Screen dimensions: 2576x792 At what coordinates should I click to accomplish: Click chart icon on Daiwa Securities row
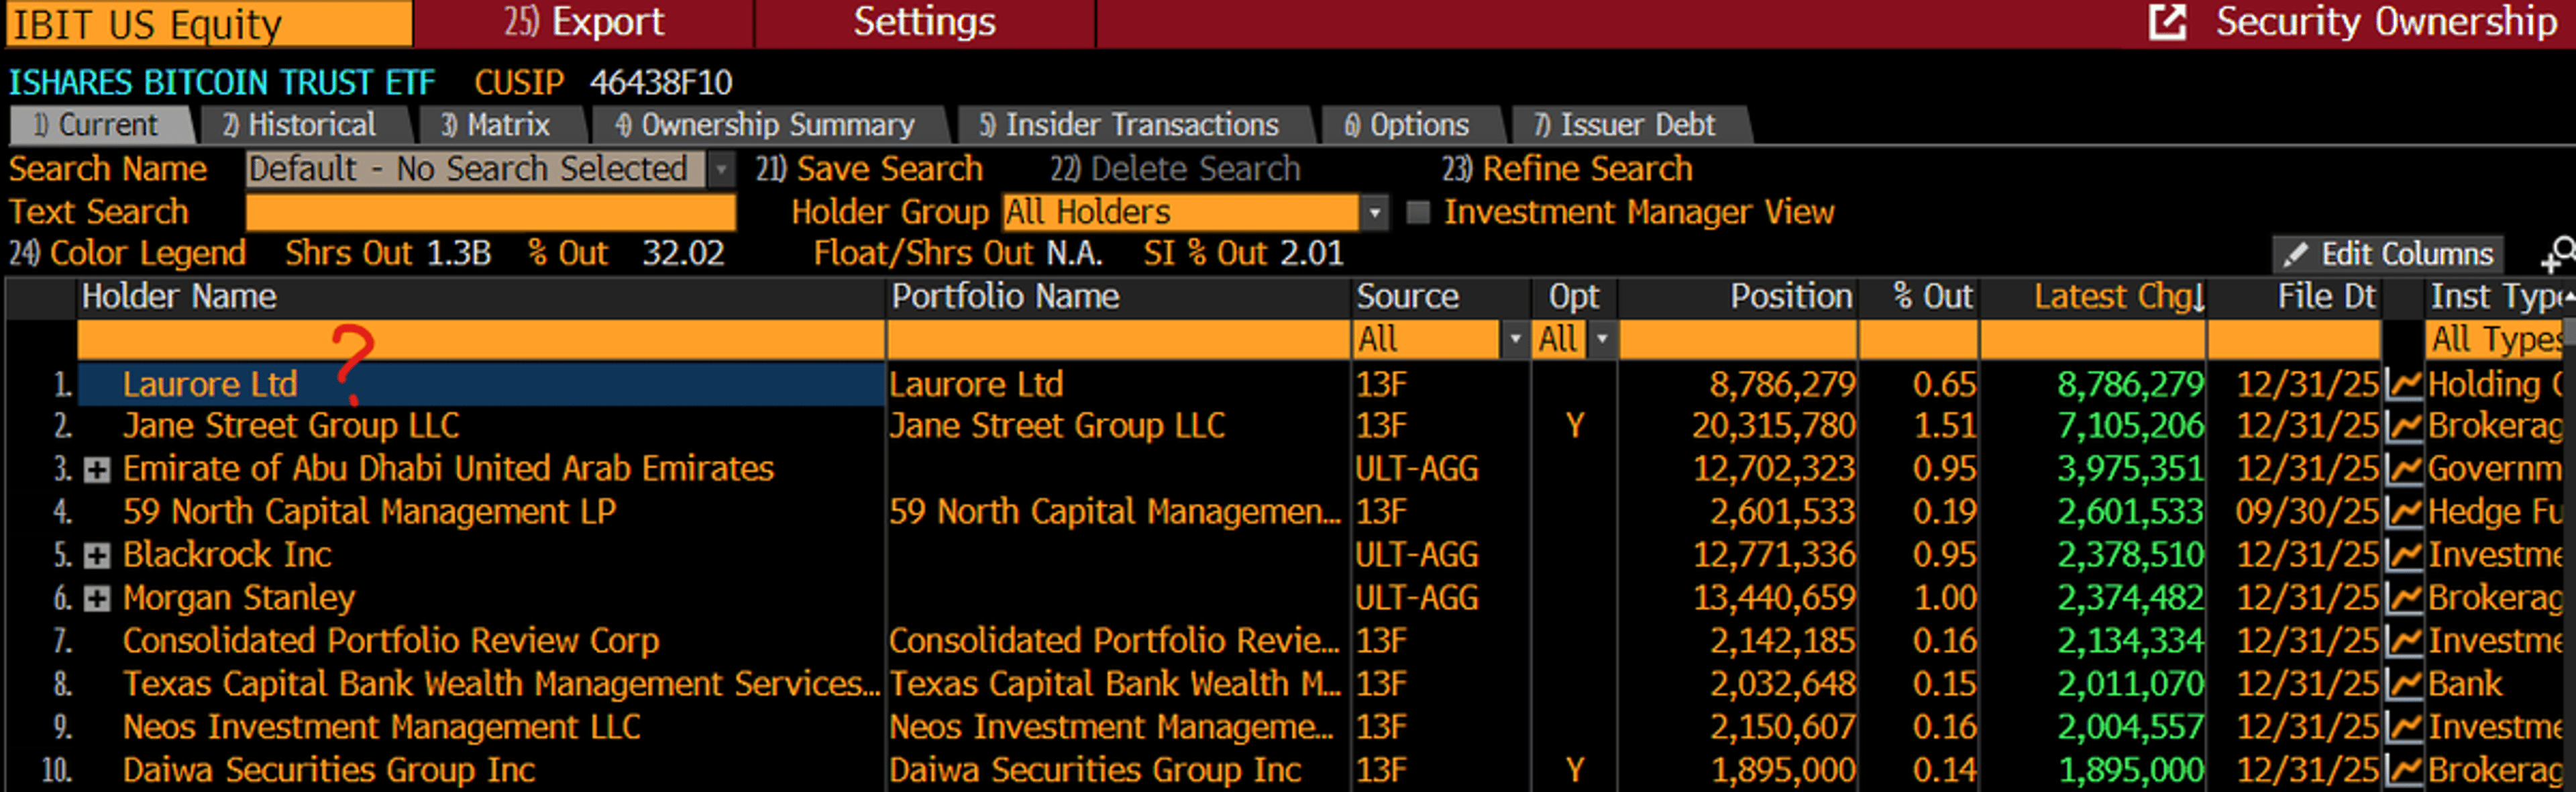2404,771
